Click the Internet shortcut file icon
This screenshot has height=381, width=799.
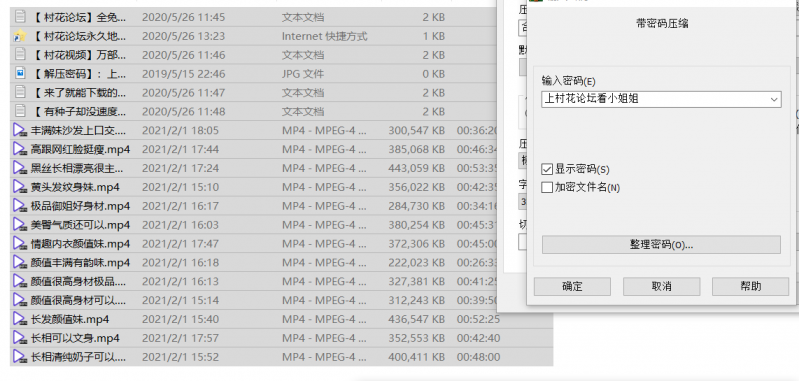tap(20, 36)
